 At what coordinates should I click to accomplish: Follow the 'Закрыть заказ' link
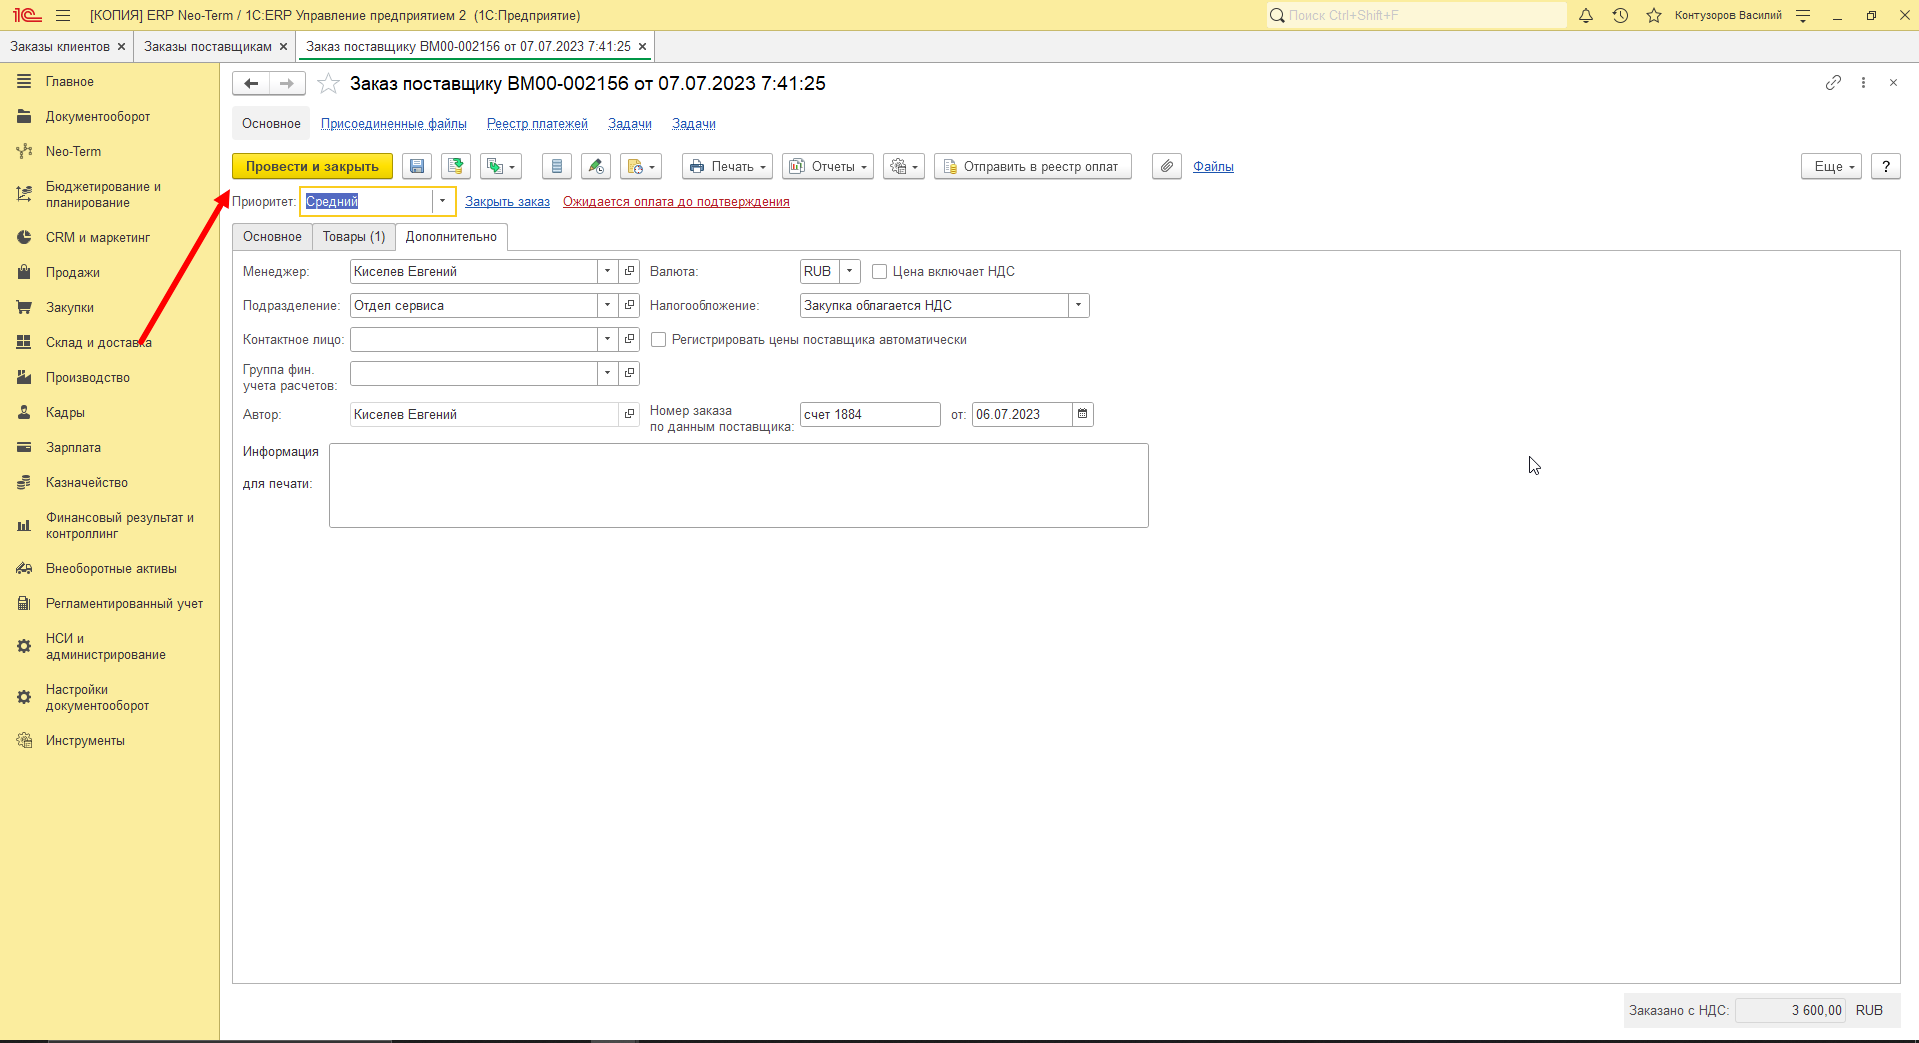click(x=507, y=202)
